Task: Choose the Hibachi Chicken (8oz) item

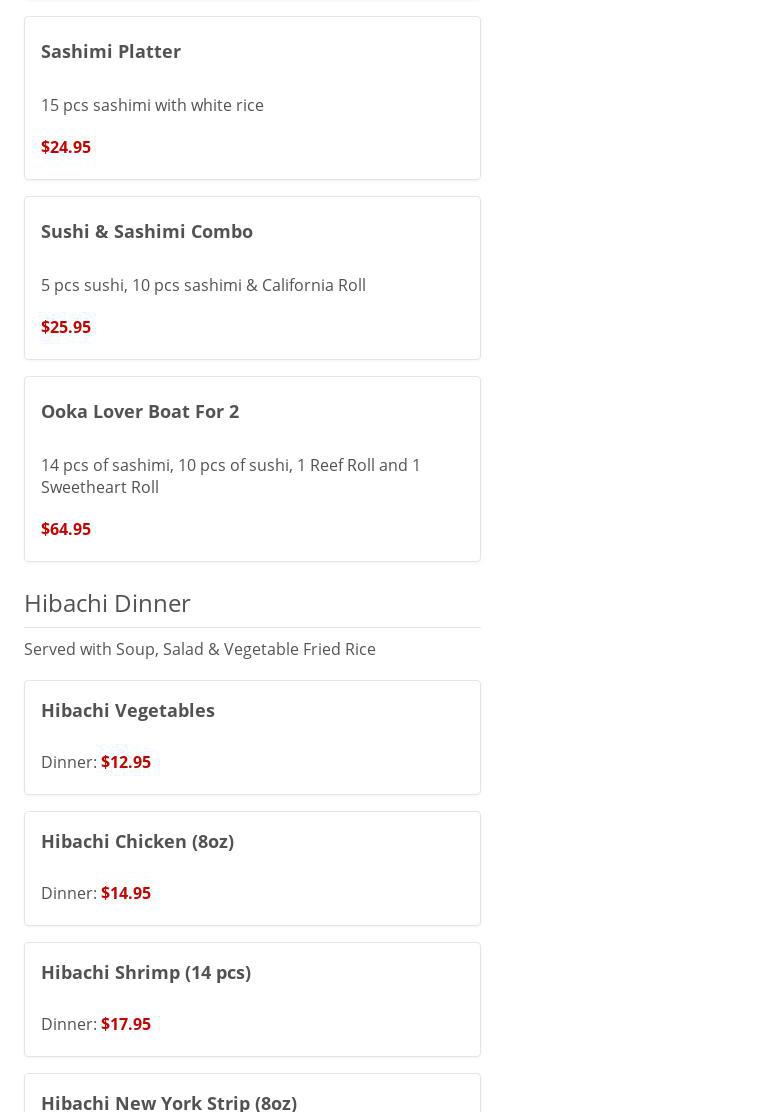Action: (137, 841)
